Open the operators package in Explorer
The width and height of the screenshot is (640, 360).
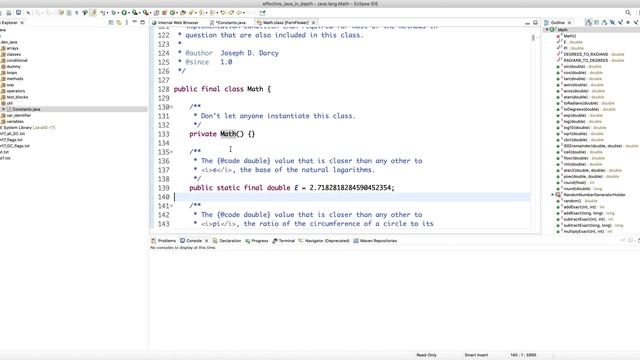click(13, 91)
